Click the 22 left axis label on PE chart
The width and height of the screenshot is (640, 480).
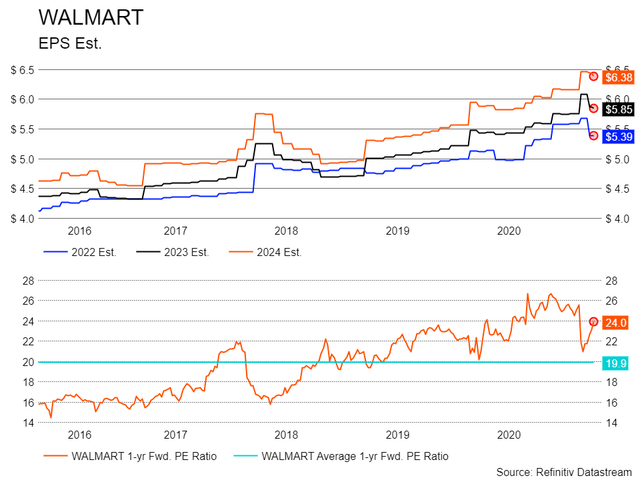tap(28, 341)
